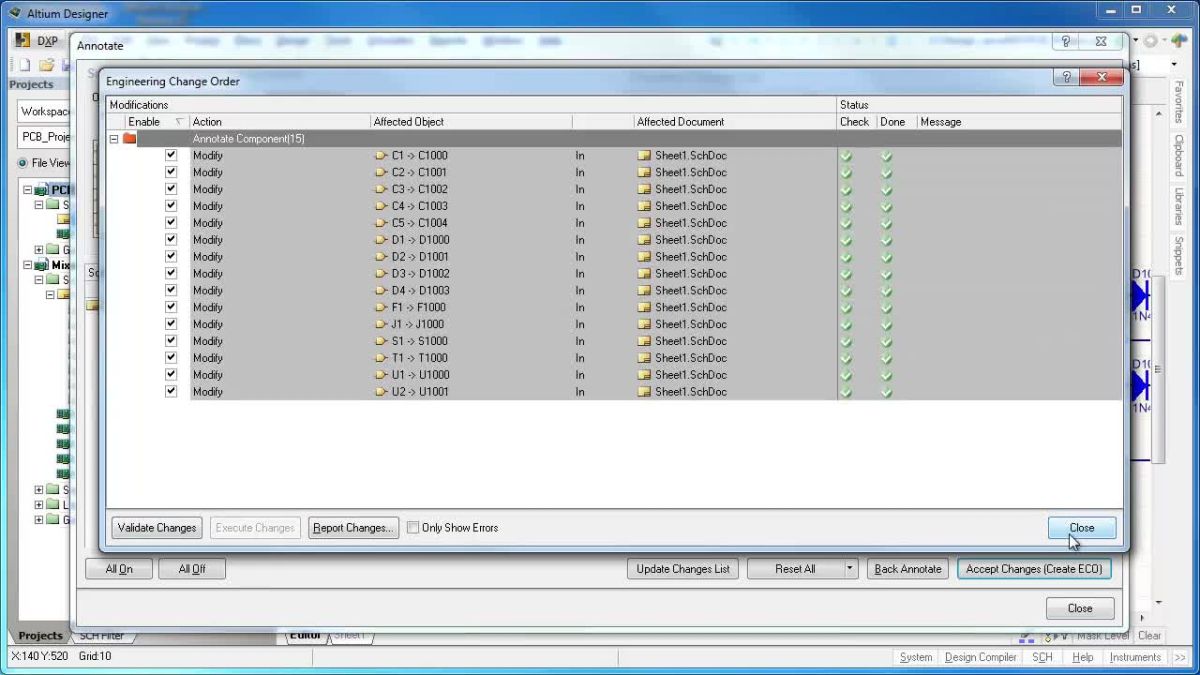The height and width of the screenshot is (675, 1200).
Task: Click Accept Changes (Create ECO)
Action: tap(1034, 568)
